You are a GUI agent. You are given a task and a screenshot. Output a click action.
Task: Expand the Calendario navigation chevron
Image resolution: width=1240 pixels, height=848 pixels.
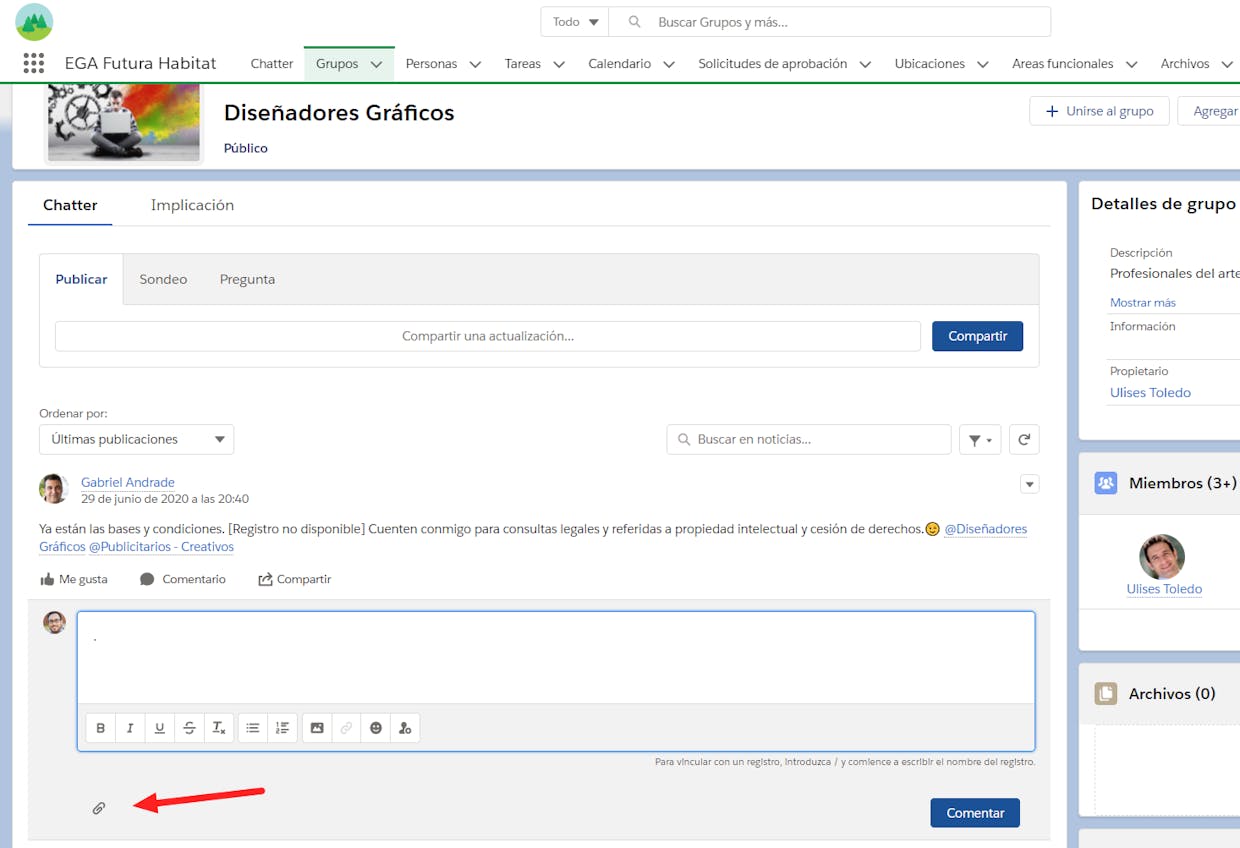669,64
